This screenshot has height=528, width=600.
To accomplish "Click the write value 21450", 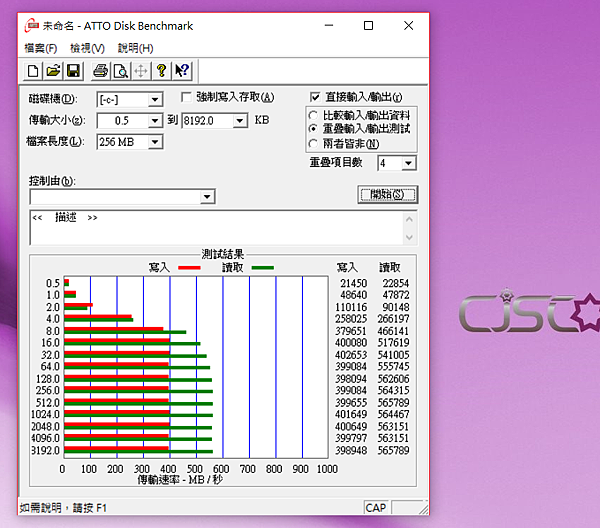I will [354, 284].
